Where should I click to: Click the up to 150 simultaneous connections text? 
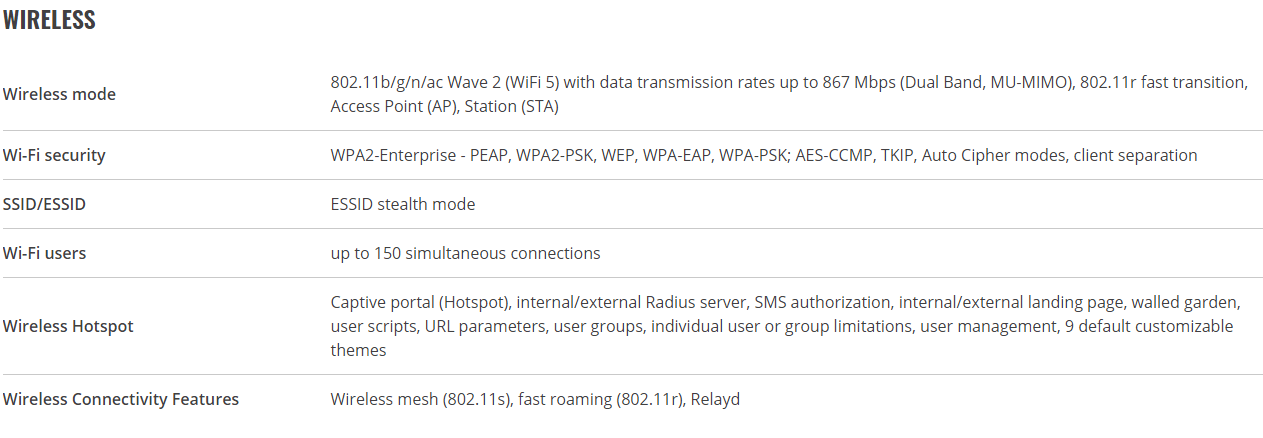click(x=466, y=253)
